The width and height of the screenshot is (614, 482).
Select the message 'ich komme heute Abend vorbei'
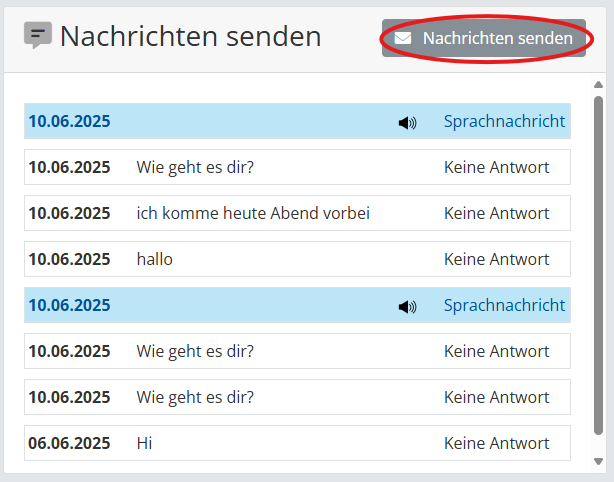(x=253, y=213)
